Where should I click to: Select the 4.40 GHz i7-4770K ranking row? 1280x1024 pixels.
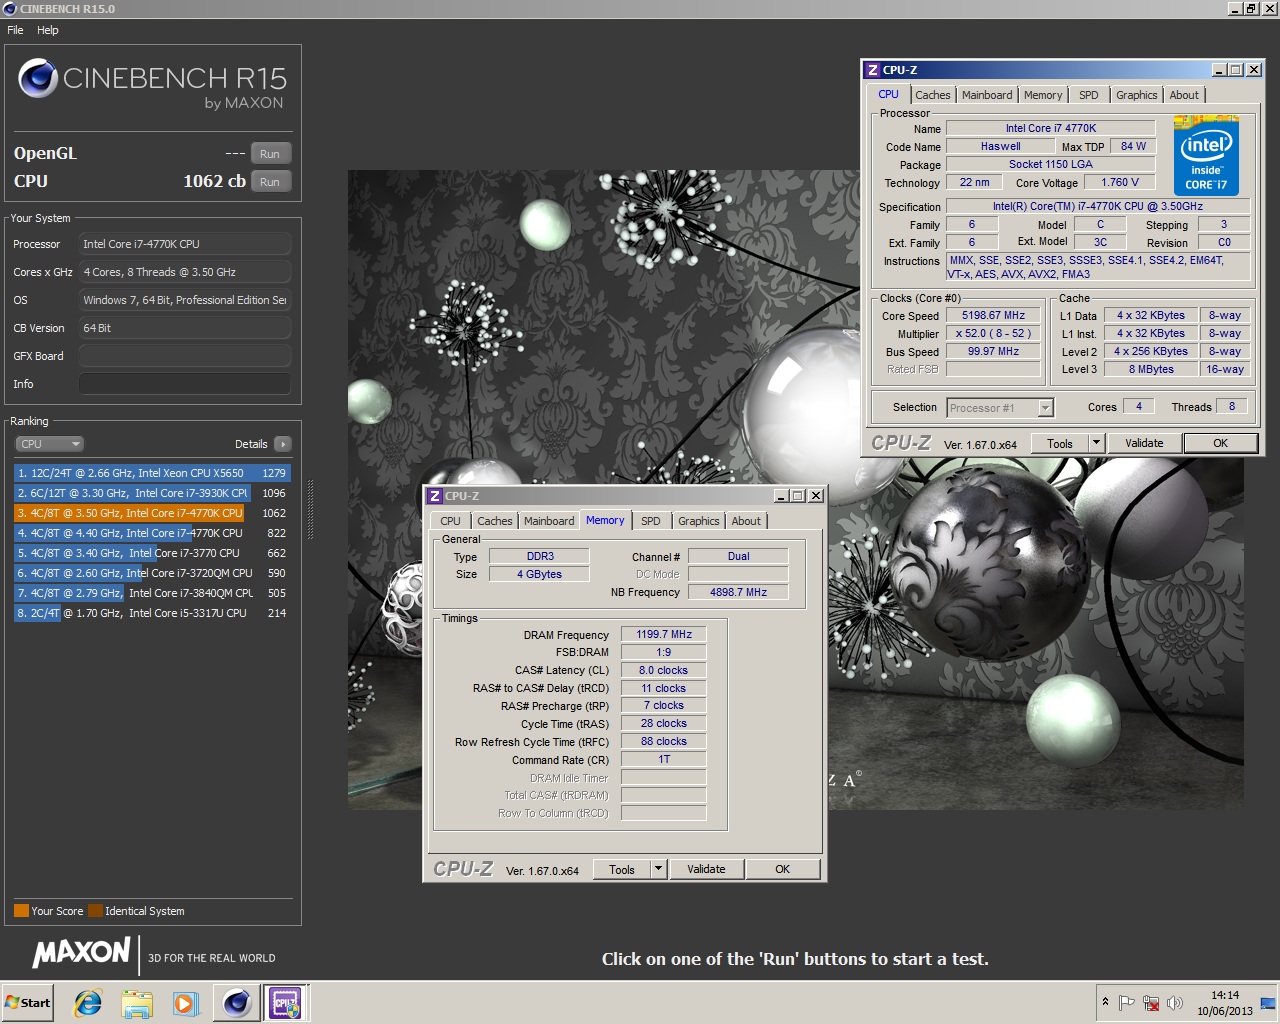coord(152,533)
